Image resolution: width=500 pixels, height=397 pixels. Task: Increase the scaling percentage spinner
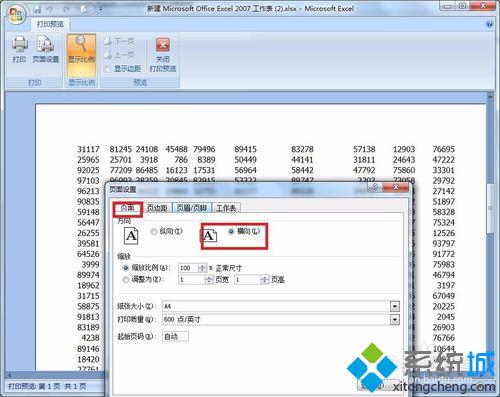[x=202, y=266]
